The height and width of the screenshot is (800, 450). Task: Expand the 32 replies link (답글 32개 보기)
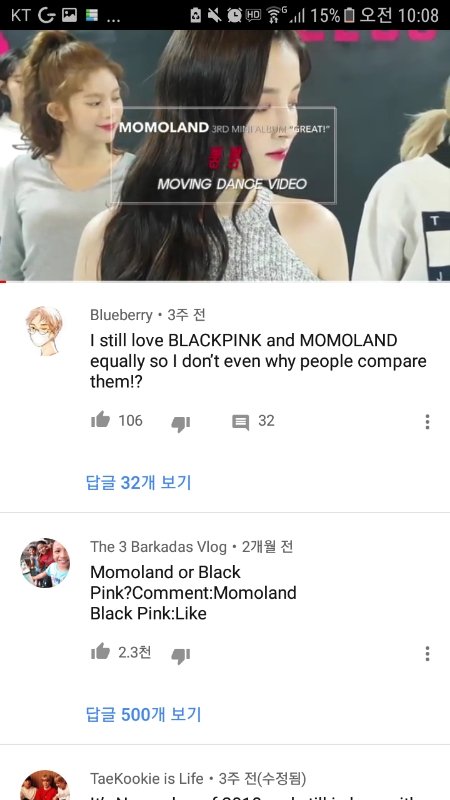[139, 482]
